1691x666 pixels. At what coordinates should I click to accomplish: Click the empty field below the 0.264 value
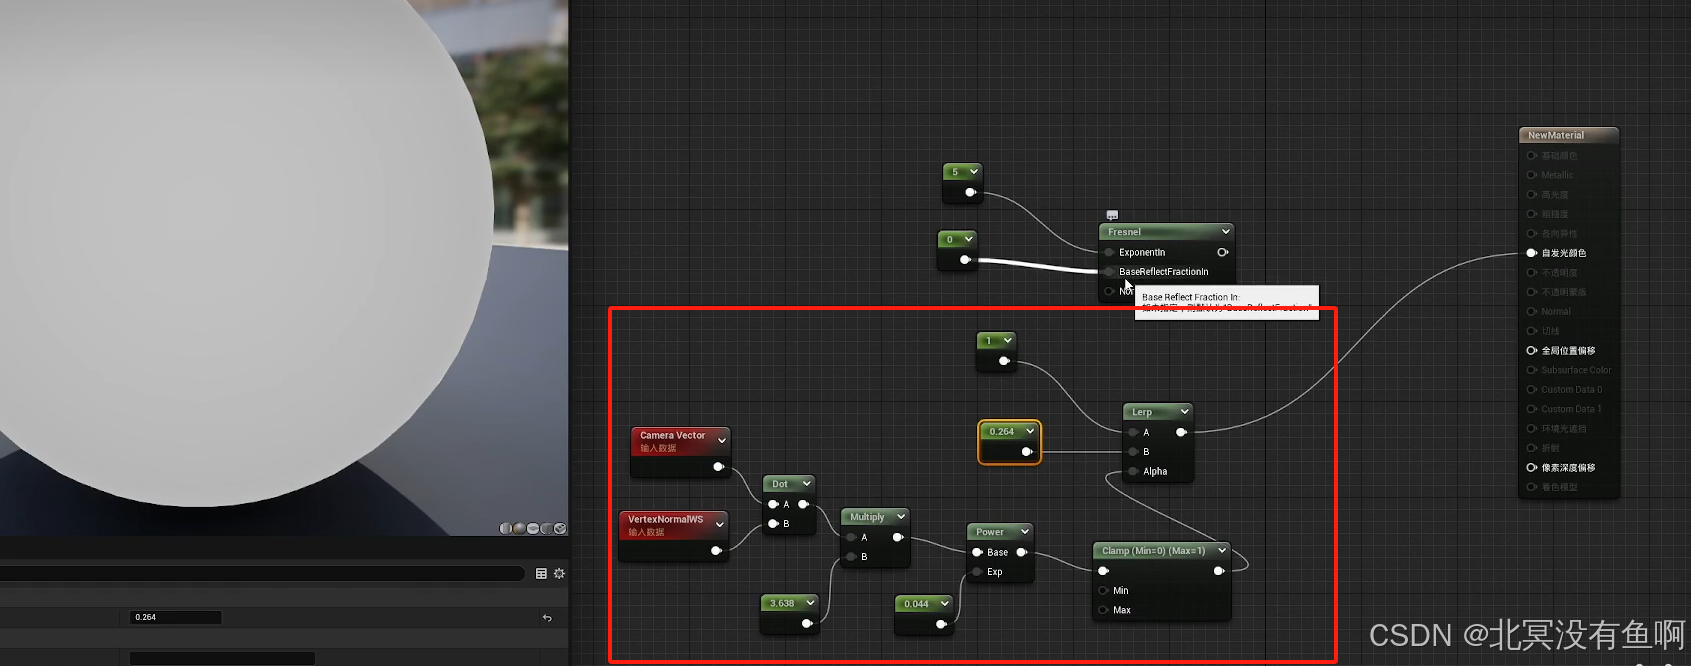pos(222,658)
